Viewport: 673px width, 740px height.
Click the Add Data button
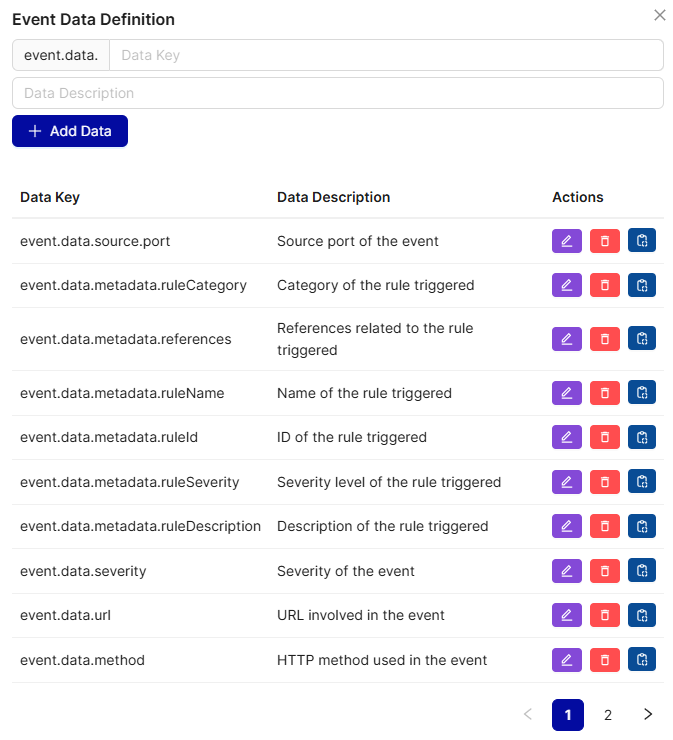(70, 131)
